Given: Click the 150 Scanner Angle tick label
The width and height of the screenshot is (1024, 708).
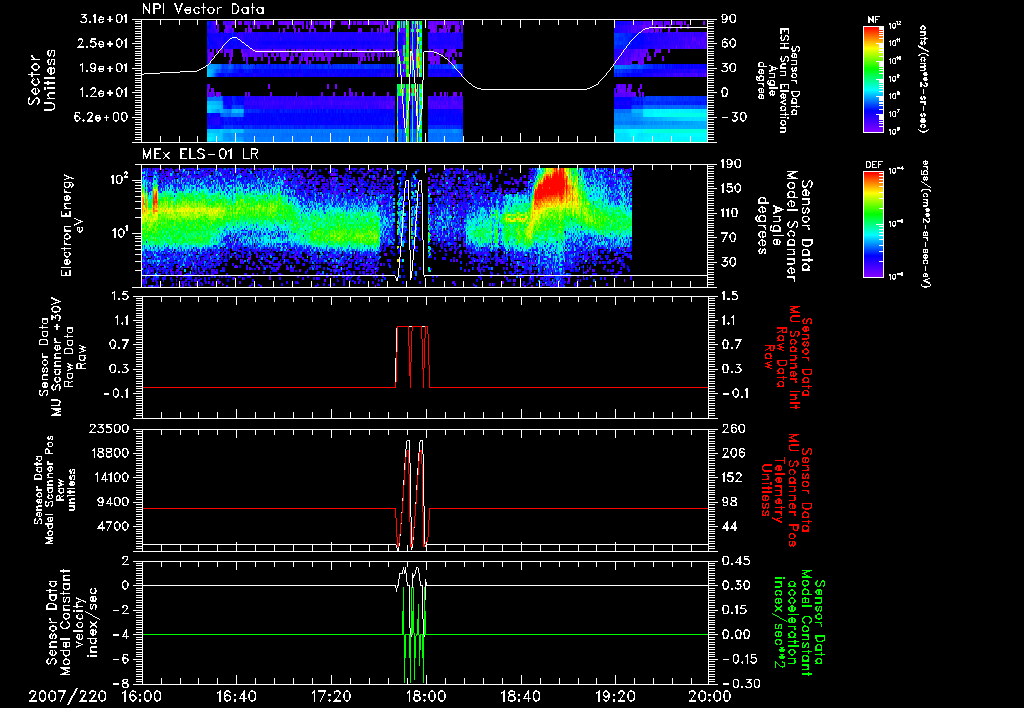Looking at the screenshot, I should [730, 188].
